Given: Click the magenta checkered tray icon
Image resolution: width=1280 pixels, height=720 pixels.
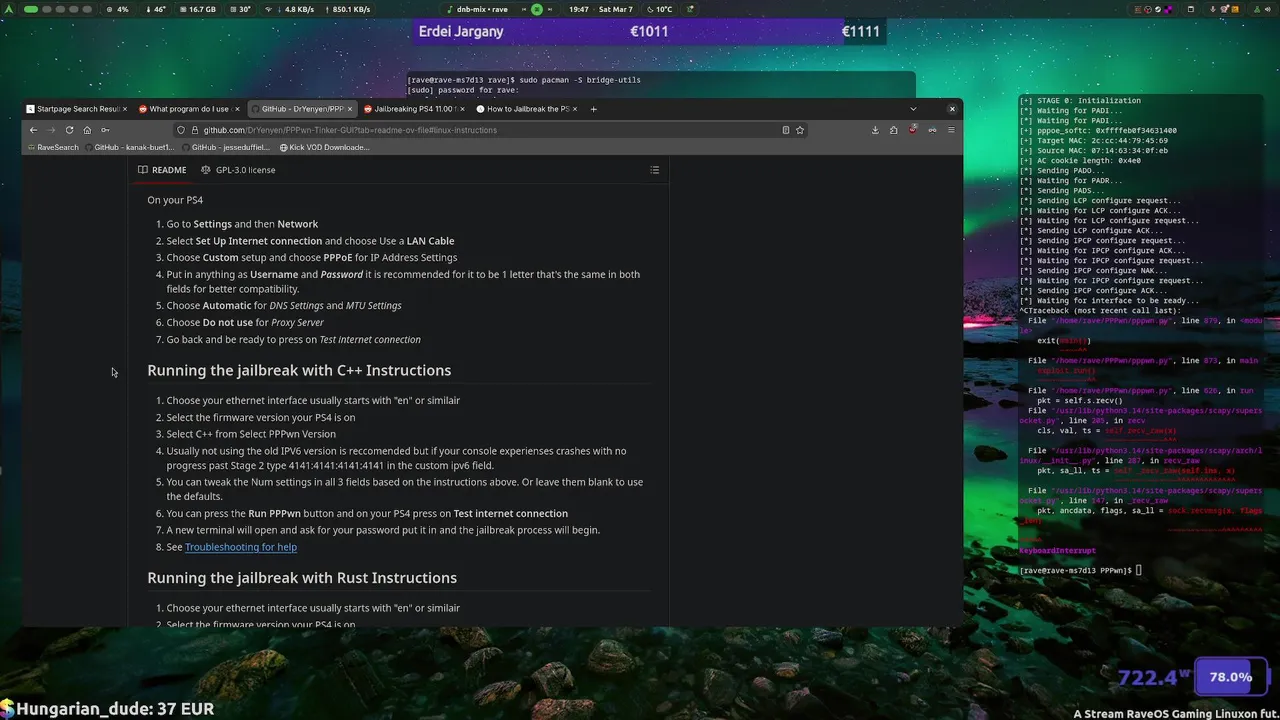Looking at the screenshot, I should (1168, 9).
